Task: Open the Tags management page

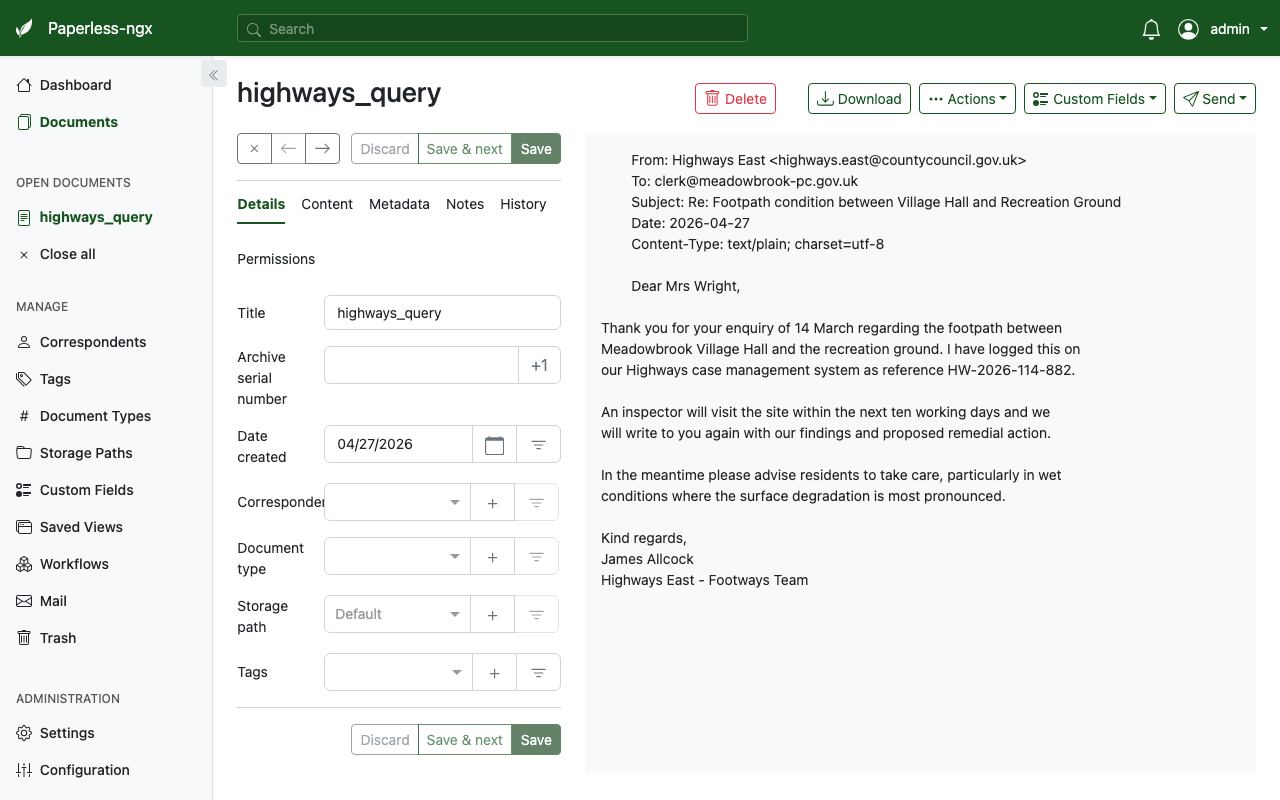Action: pyautogui.click(x=55, y=379)
